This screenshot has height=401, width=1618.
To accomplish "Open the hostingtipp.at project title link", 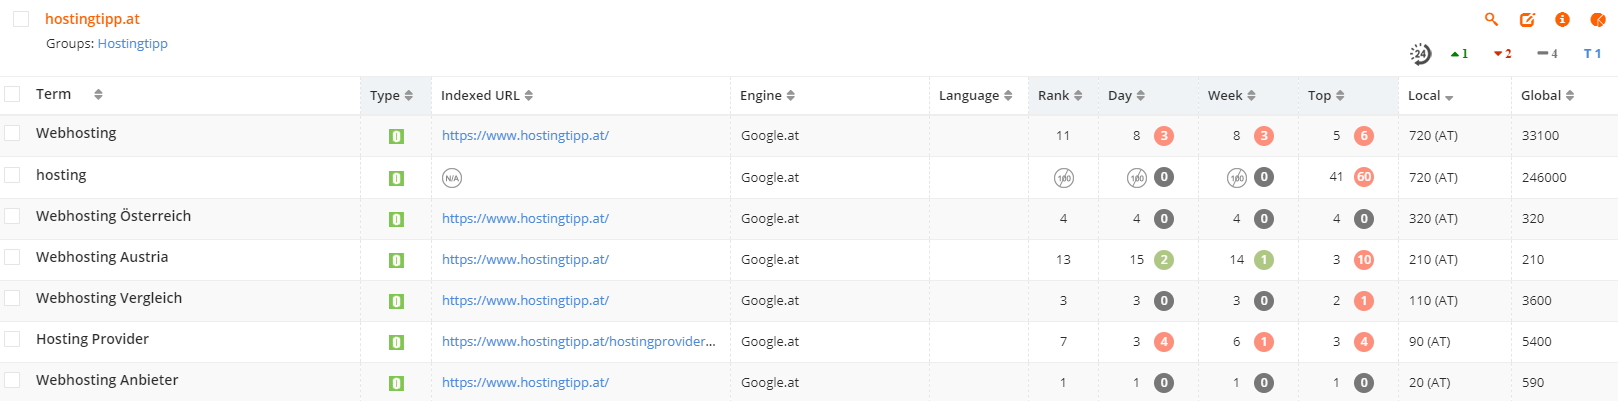I will [x=92, y=19].
